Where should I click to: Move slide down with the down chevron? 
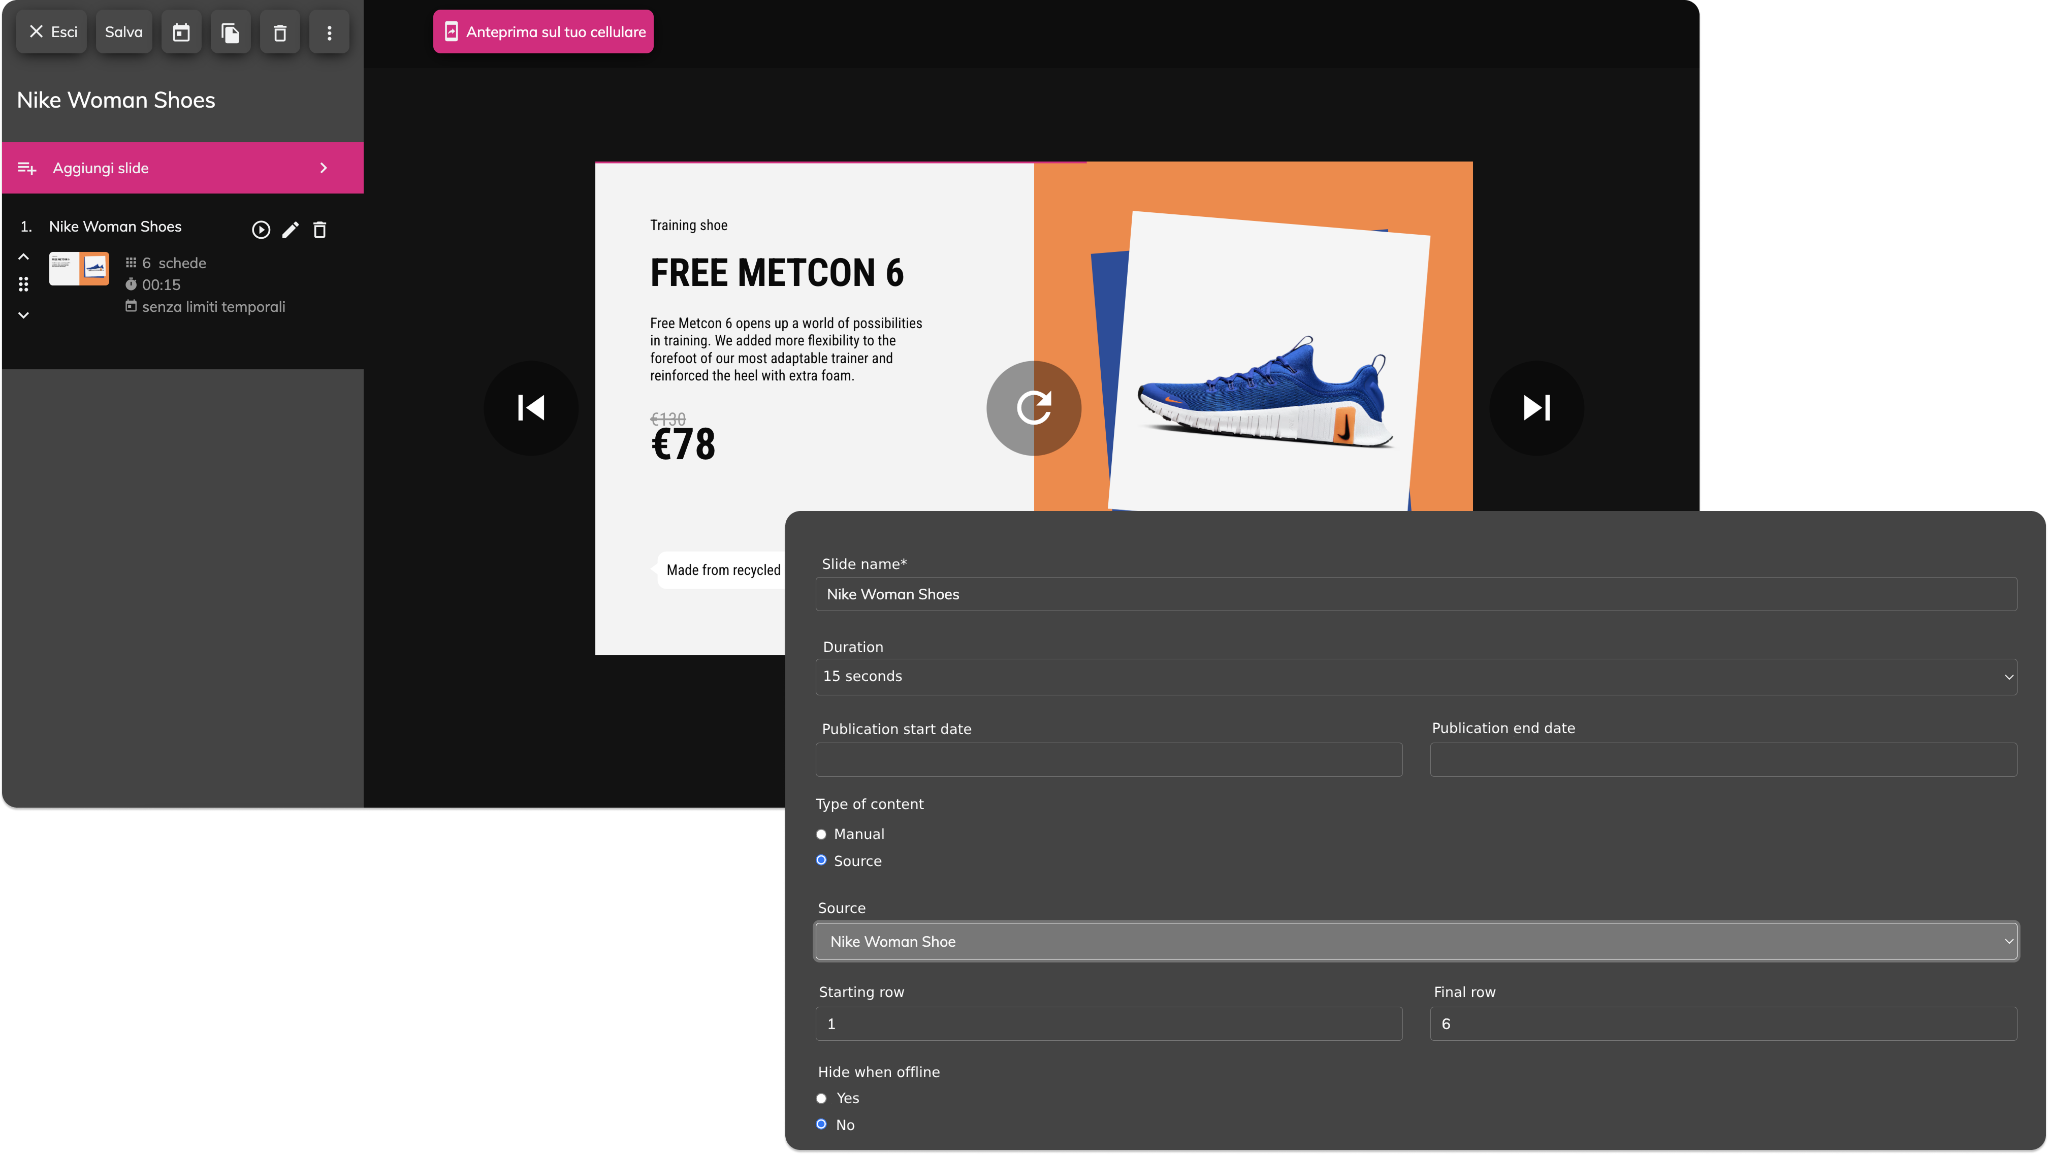coord(23,315)
